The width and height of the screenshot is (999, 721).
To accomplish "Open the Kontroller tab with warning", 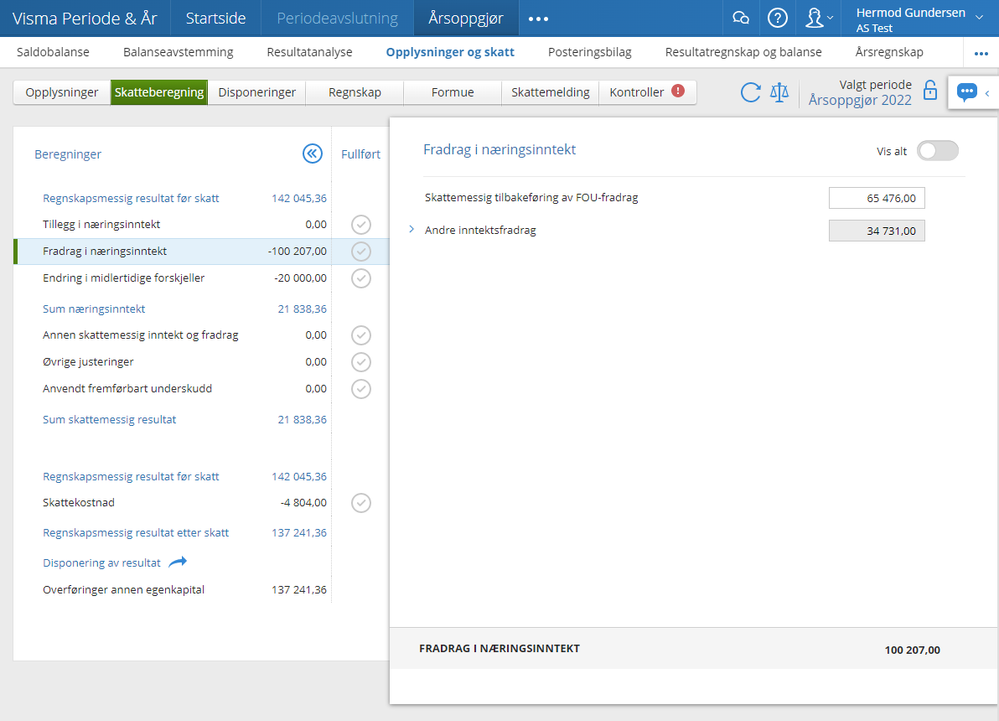I will point(647,92).
